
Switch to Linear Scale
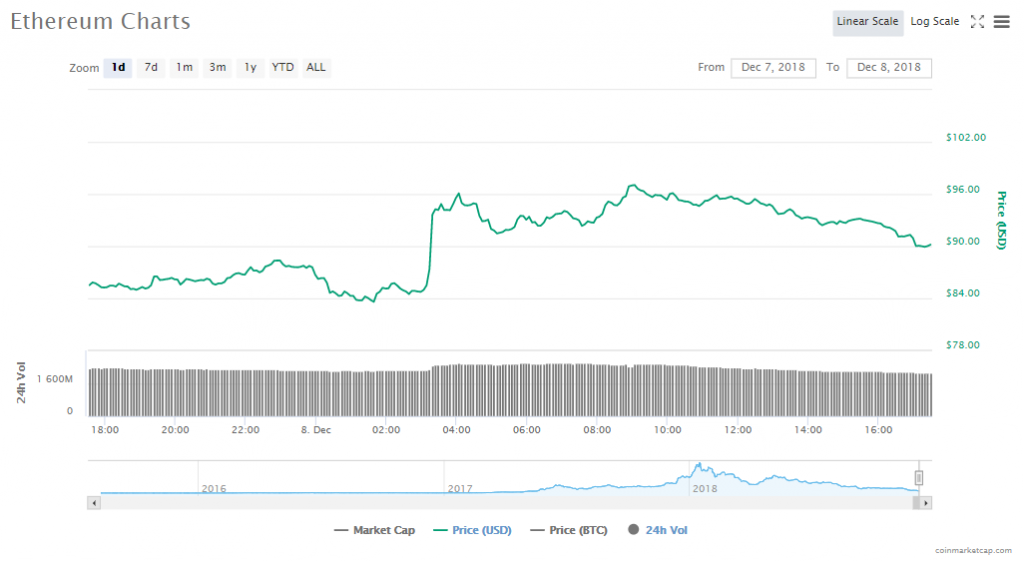coord(868,22)
